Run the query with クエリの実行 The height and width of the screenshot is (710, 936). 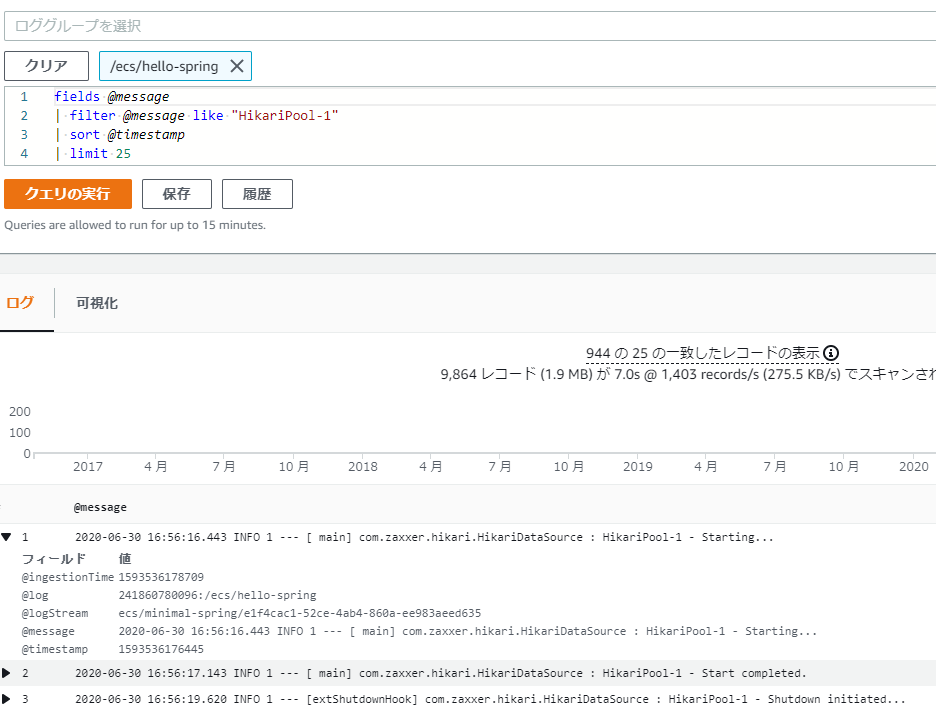(68, 194)
